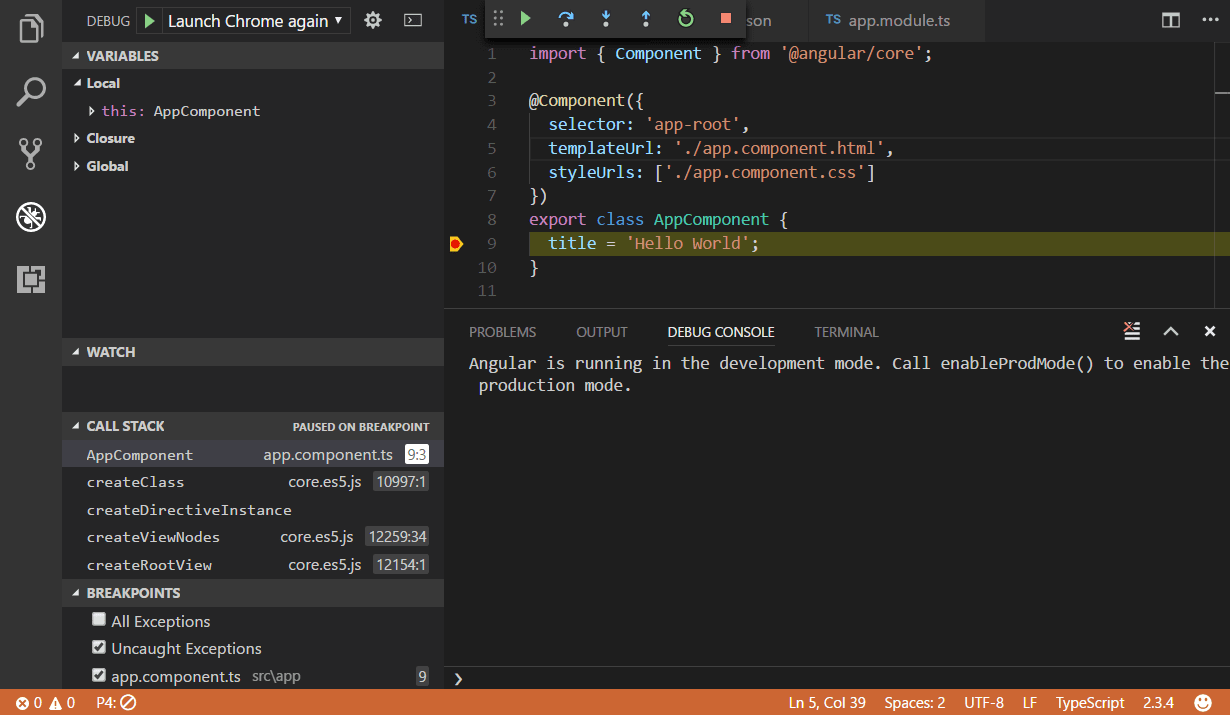Click UTF-8 in the status bar

tap(983, 702)
